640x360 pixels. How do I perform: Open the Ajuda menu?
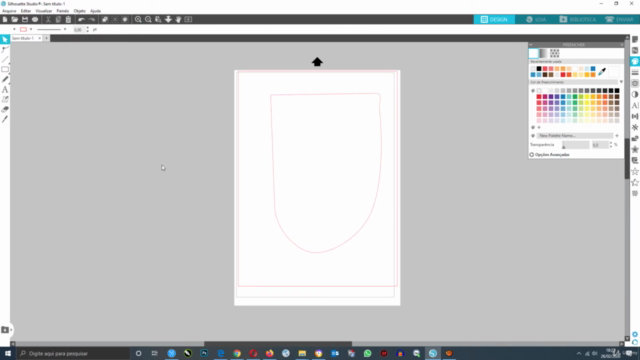tap(95, 11)
